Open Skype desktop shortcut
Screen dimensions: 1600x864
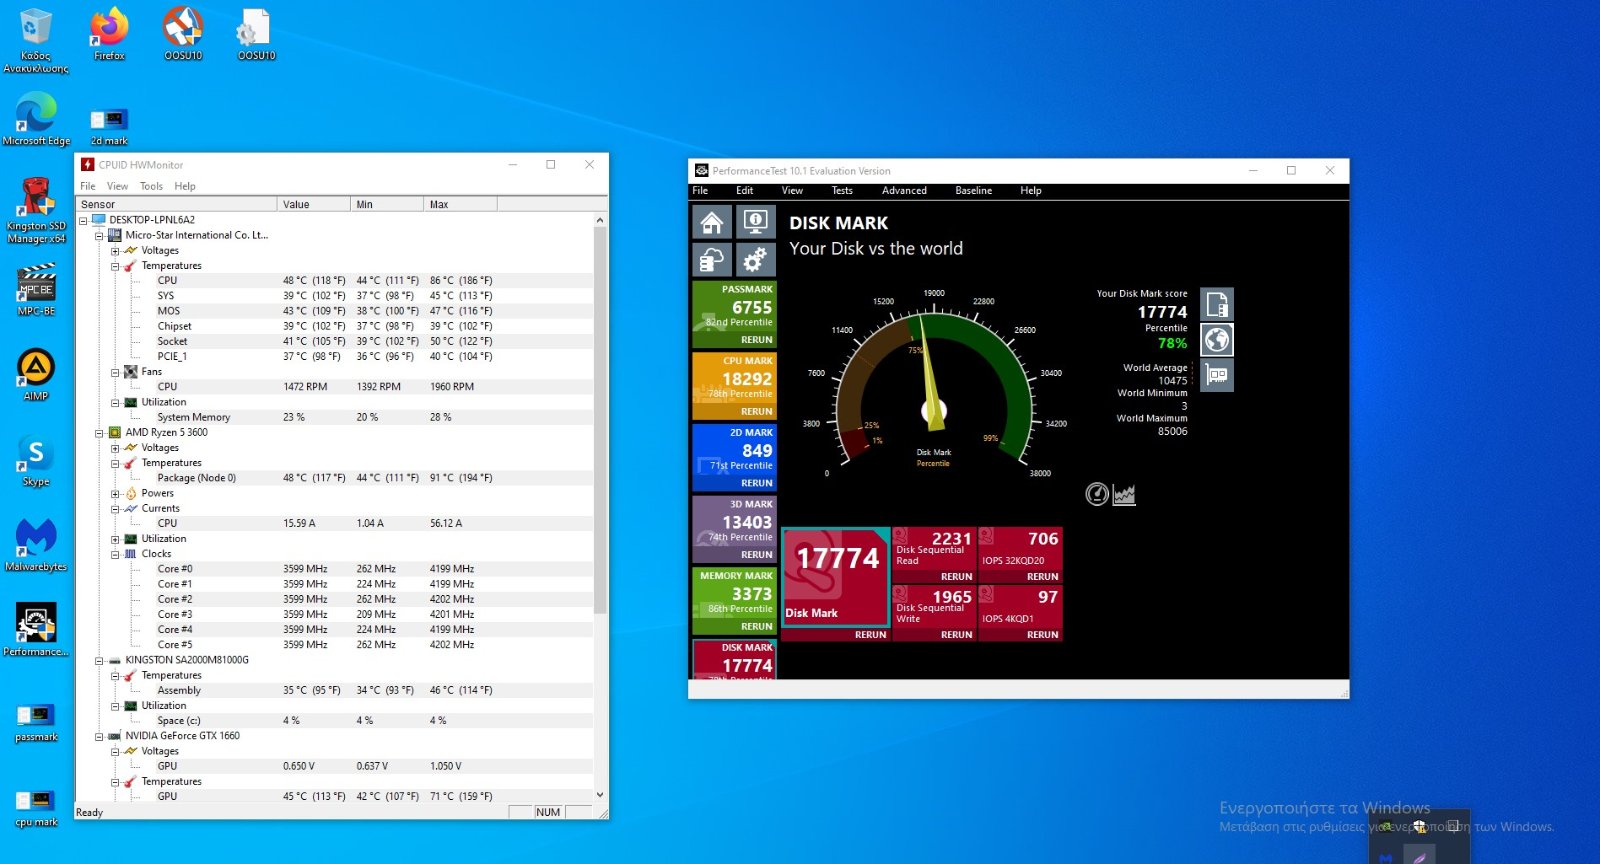coord(36,460)
